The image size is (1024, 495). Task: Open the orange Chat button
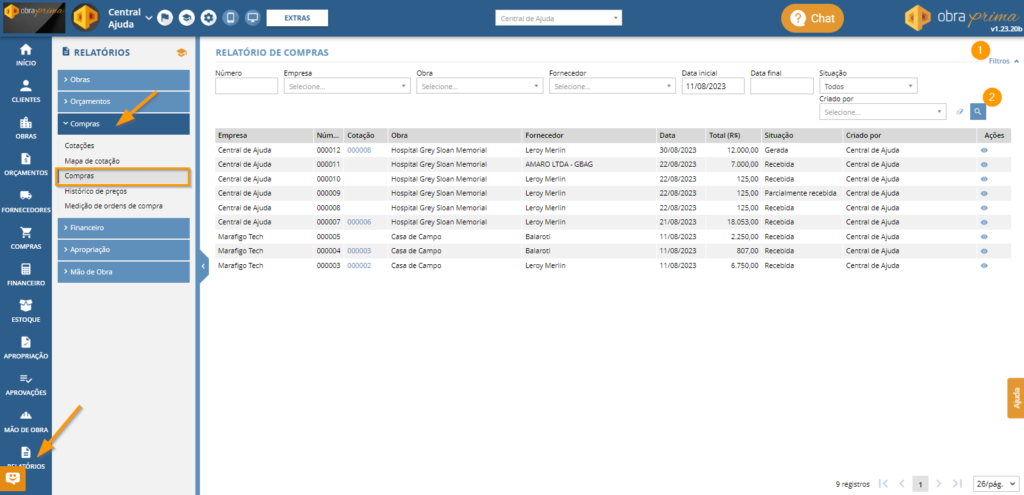click(x=812, y=18)
